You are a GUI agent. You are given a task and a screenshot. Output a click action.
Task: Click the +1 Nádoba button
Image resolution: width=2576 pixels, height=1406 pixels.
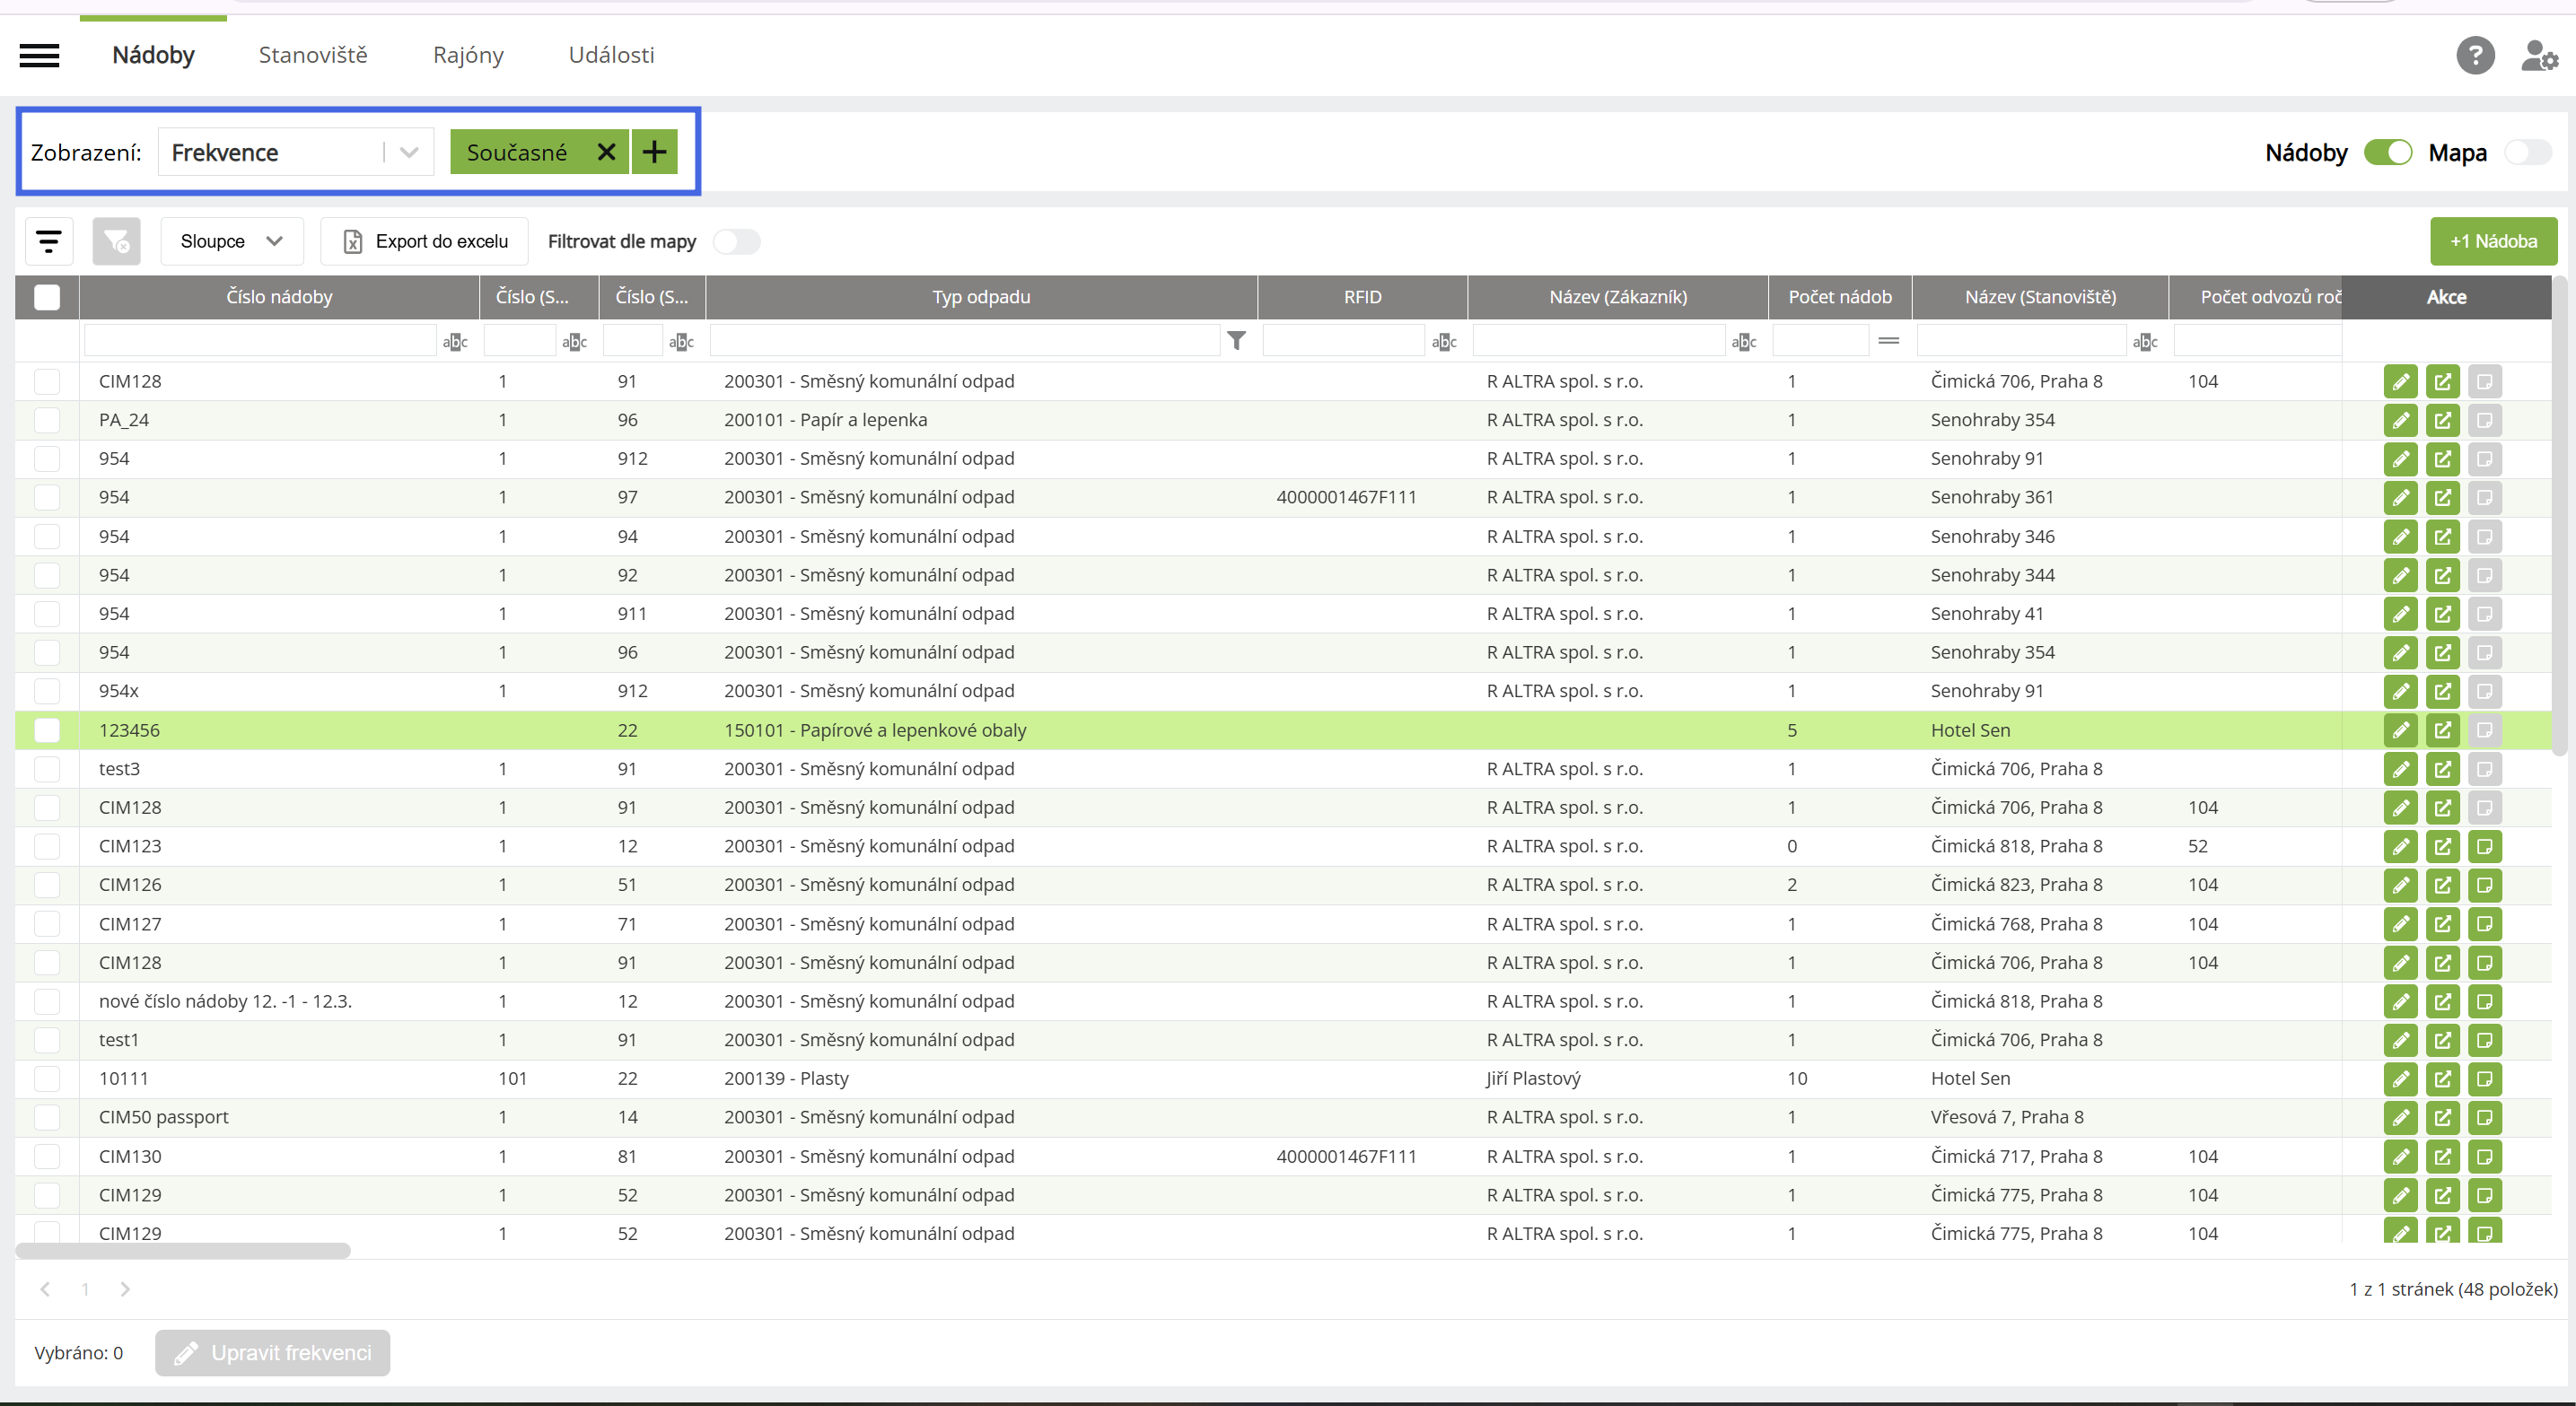[x=2492, y=241]
